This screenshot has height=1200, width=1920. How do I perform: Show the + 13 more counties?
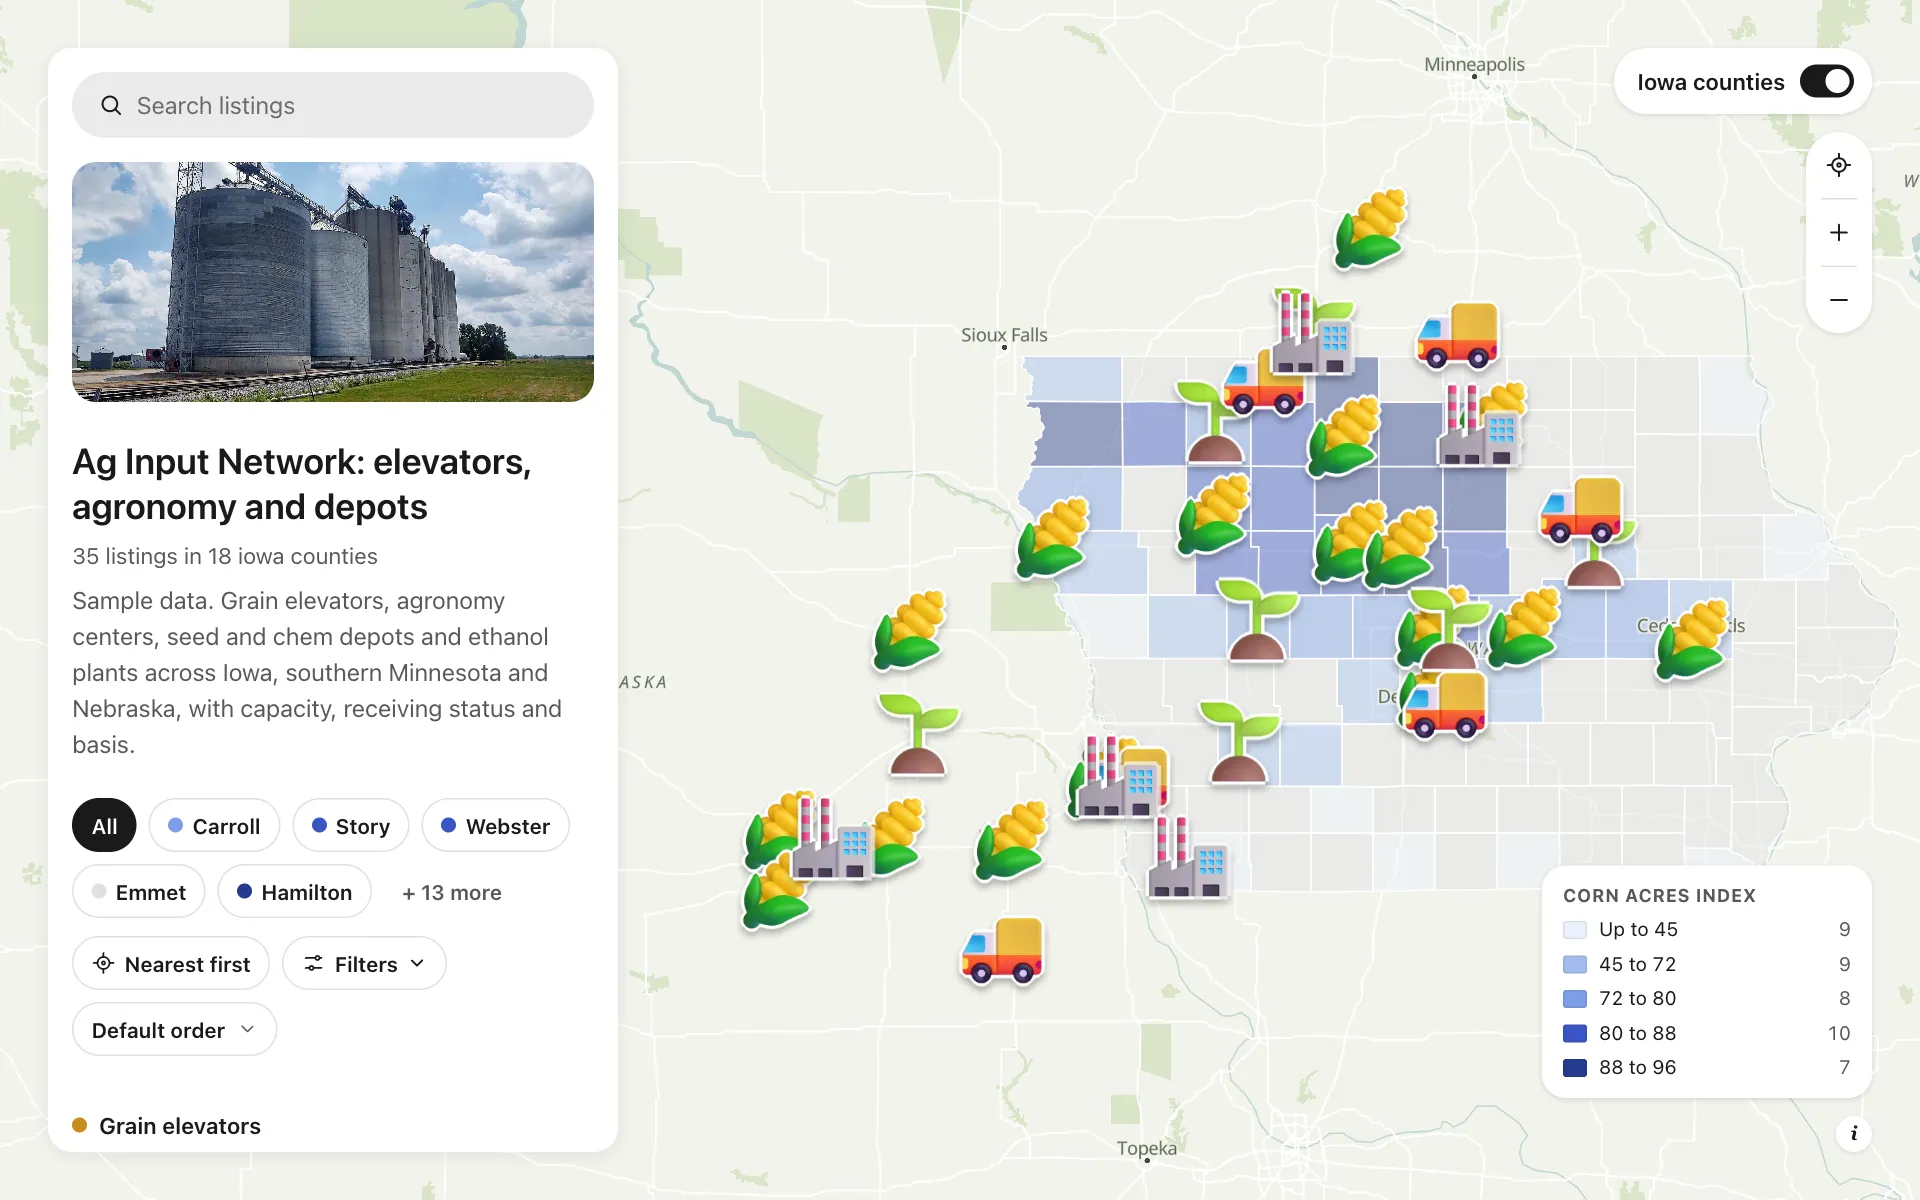[452, 892]
